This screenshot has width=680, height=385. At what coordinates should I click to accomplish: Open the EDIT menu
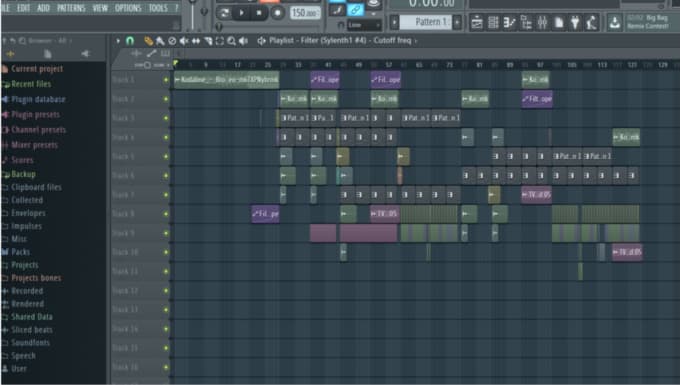23,8
